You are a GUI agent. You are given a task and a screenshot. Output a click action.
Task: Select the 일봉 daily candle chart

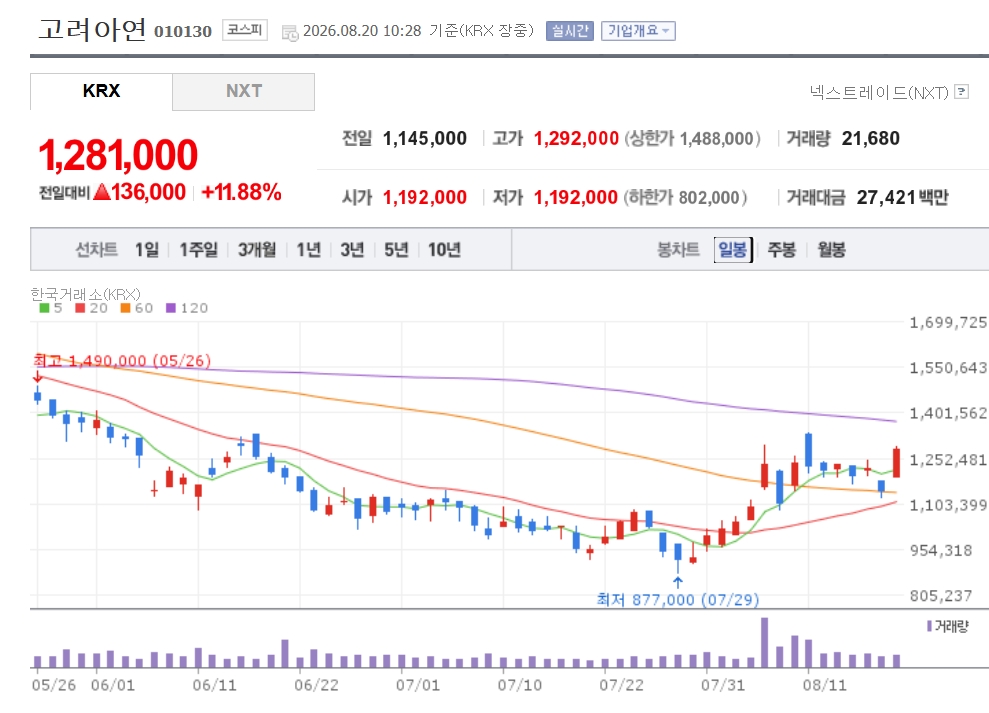[733, 250]
